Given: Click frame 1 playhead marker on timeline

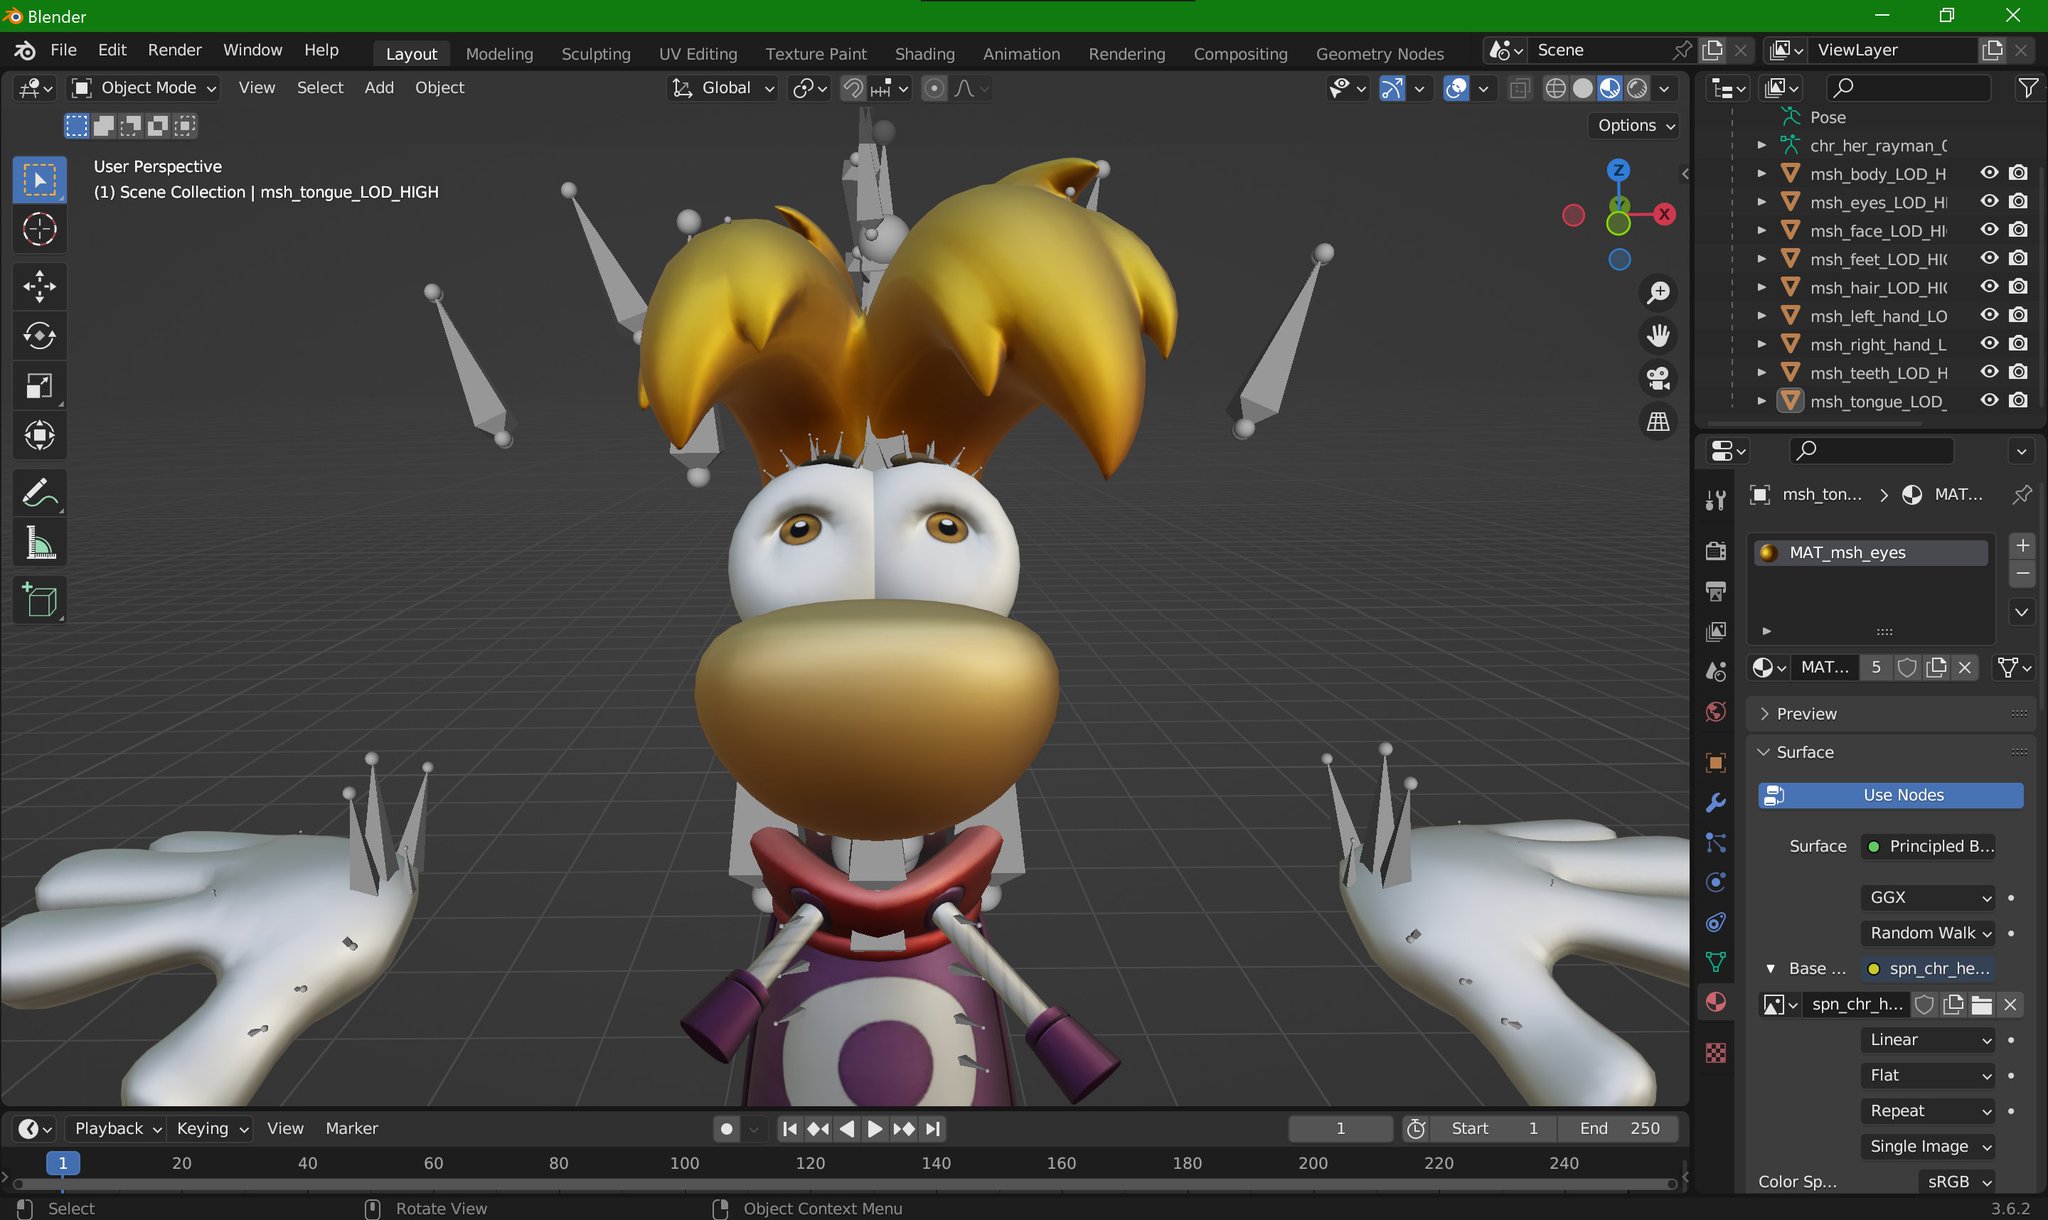Looking at the screenshot, I should coord(63,1163).
